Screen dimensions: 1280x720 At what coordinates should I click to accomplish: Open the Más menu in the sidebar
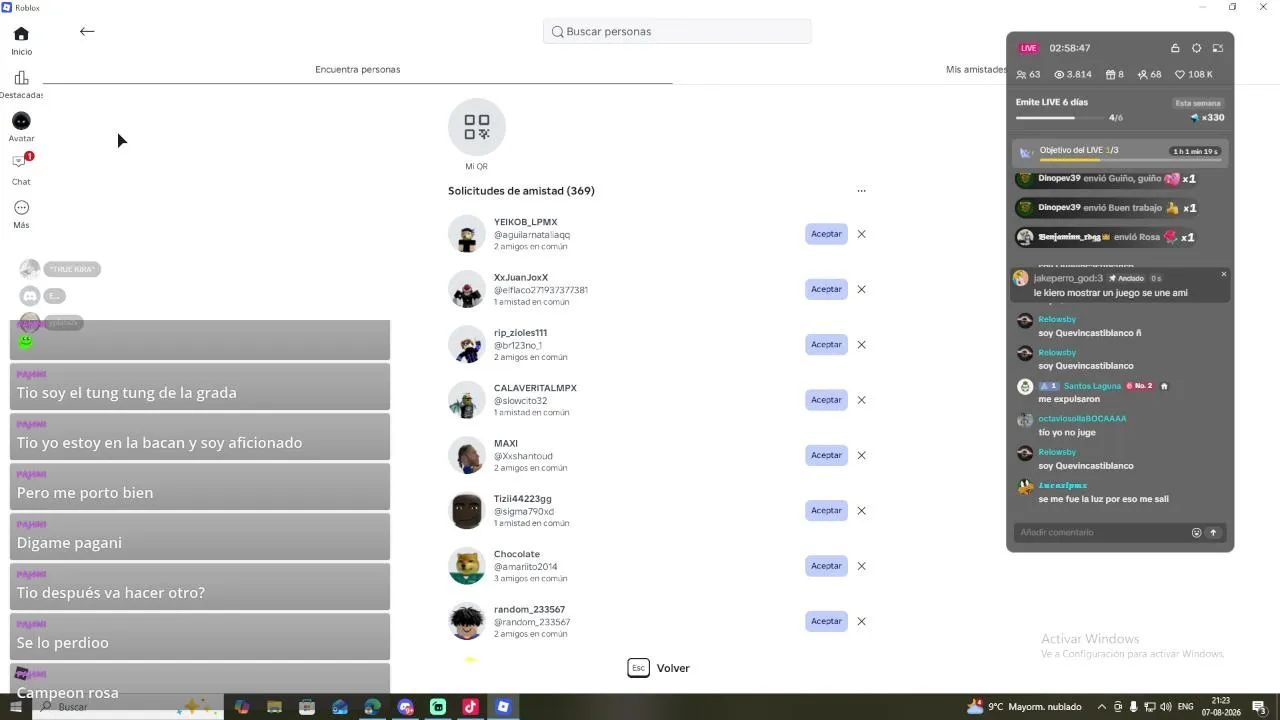(x=21, y=213)
